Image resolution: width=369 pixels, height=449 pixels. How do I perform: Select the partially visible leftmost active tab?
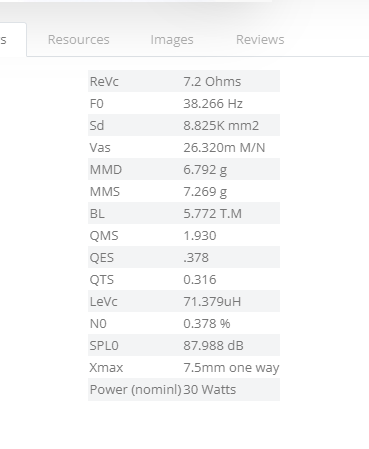pos(13,40)
